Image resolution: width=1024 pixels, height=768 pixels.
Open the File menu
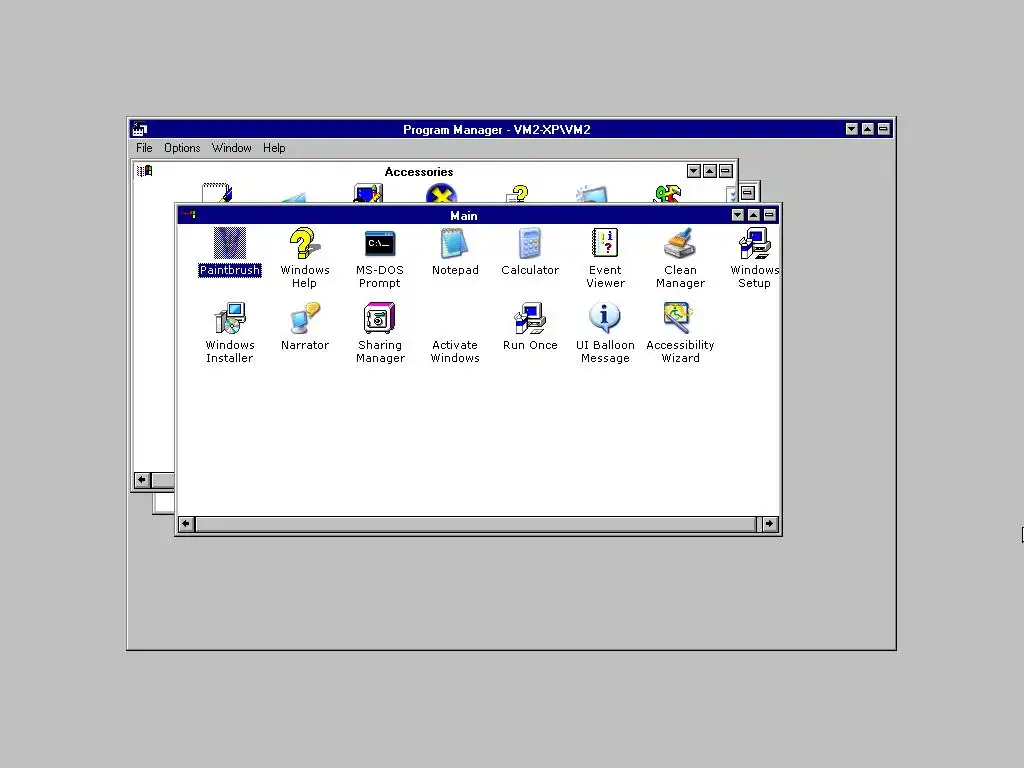[x=144, y=148]
